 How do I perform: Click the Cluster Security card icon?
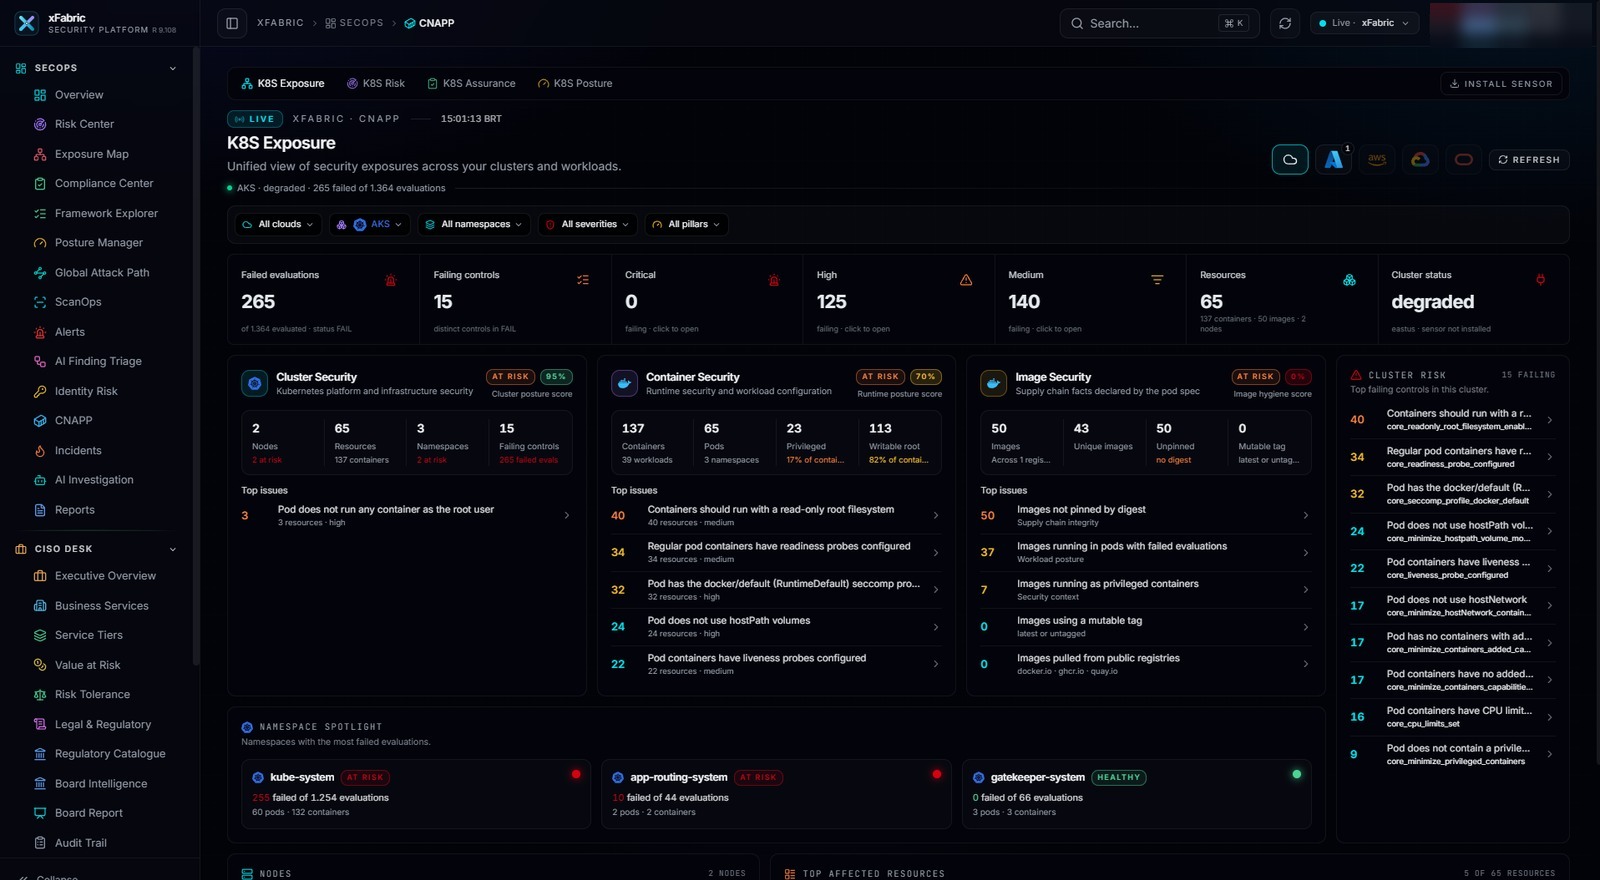point(255,383)
